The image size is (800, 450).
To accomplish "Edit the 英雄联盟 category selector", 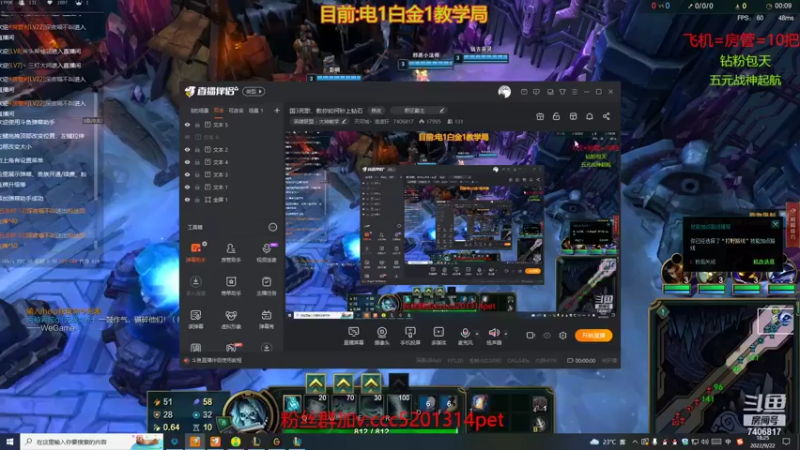I will point(319,121).
